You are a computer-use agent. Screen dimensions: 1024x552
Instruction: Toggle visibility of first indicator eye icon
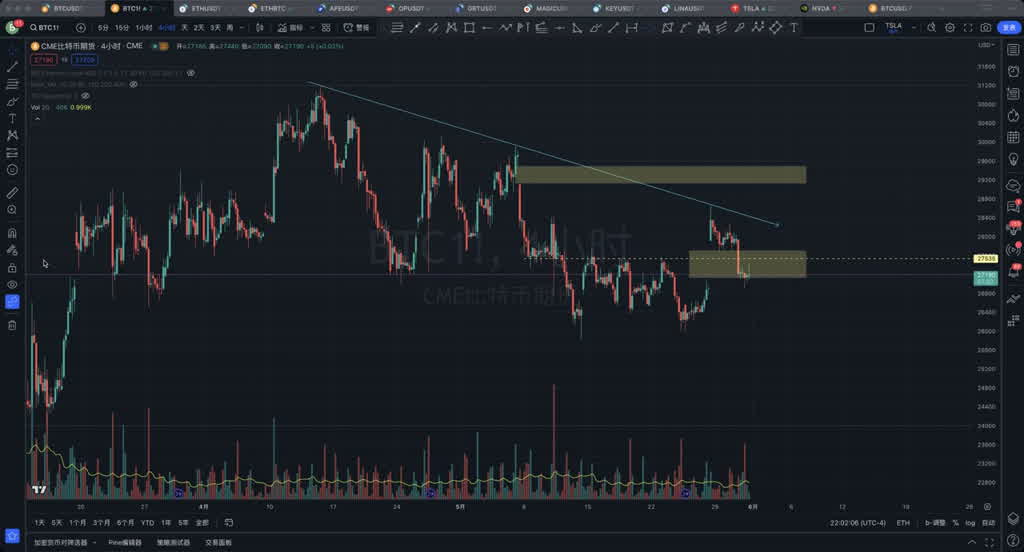[191, 73]
